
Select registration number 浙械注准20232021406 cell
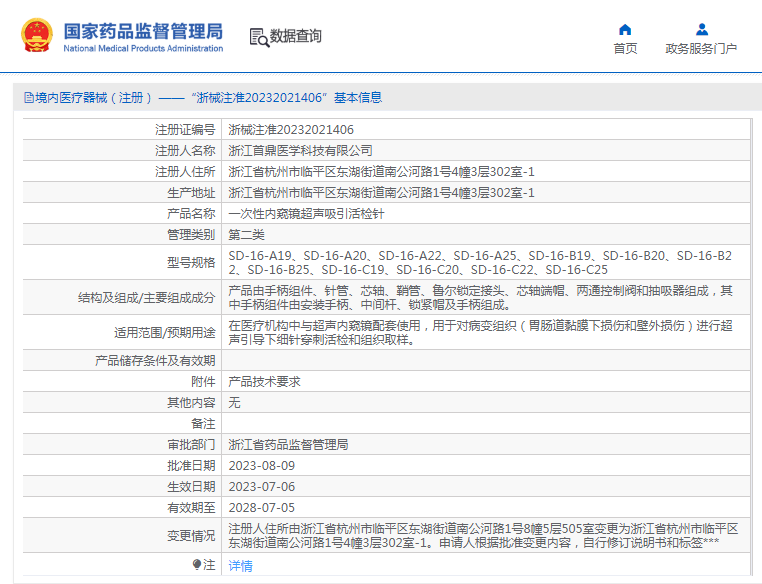[x=291, y=130]
